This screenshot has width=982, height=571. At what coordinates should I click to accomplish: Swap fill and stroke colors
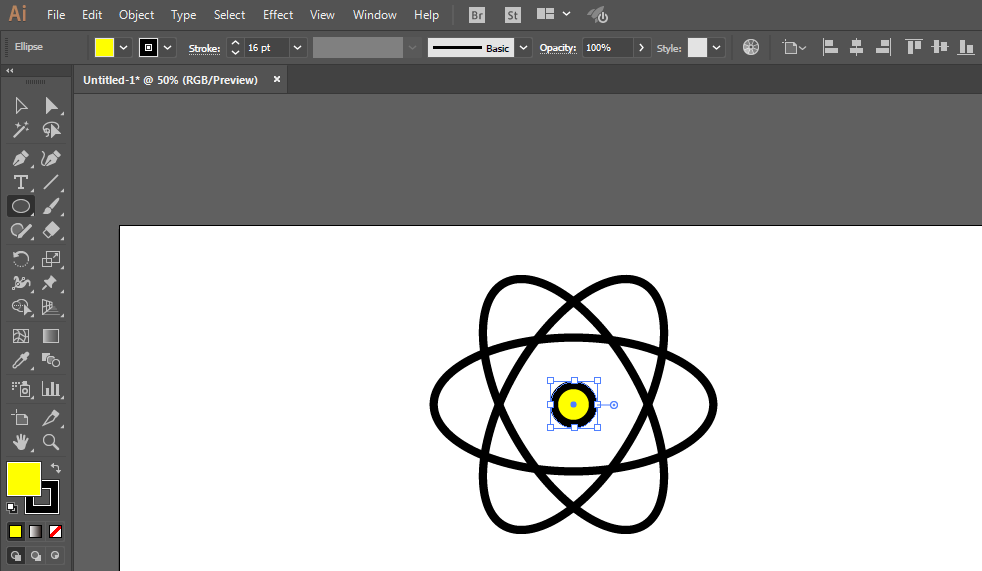coord(56,468)
